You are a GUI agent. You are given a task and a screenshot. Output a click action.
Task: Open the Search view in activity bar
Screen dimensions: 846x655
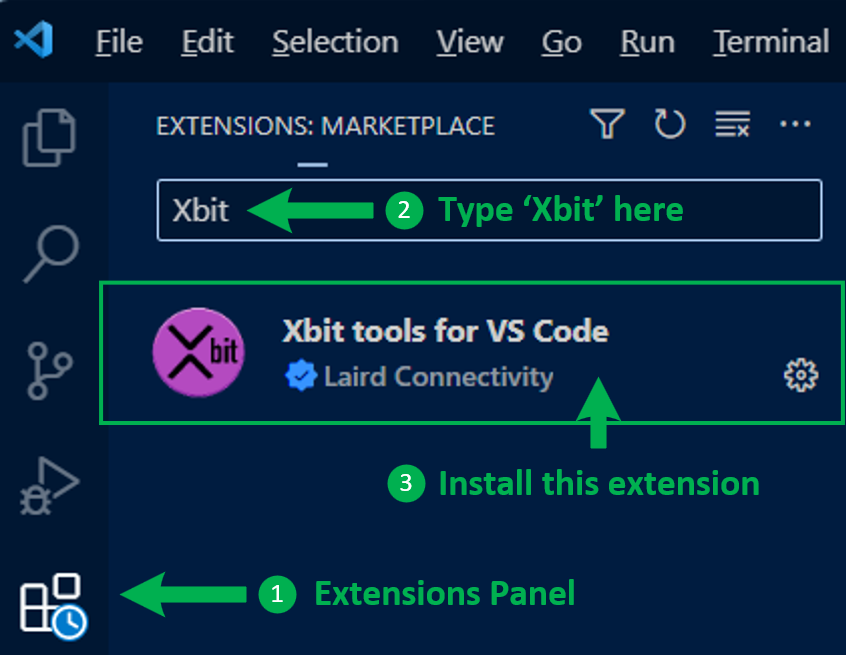(50, 252)
